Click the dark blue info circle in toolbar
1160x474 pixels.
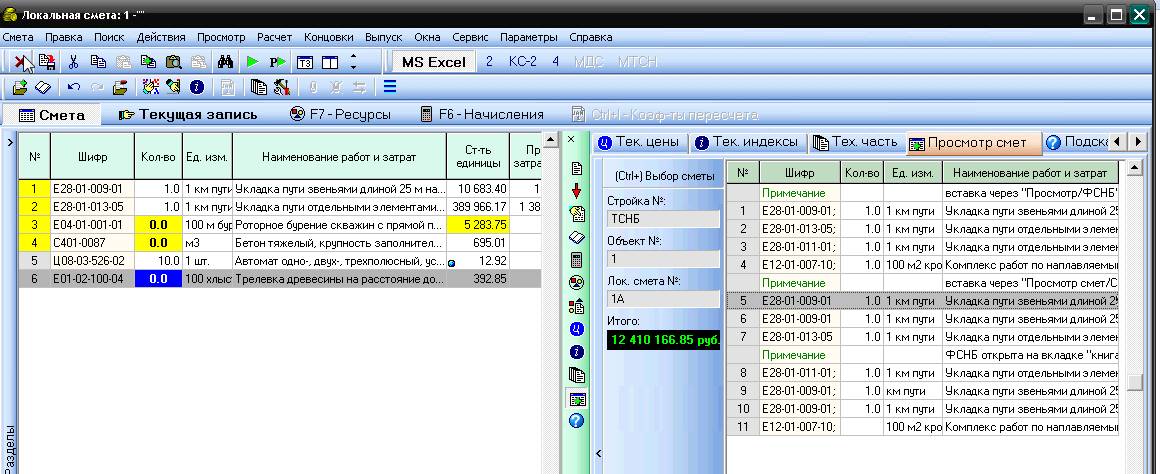point(196,87)
